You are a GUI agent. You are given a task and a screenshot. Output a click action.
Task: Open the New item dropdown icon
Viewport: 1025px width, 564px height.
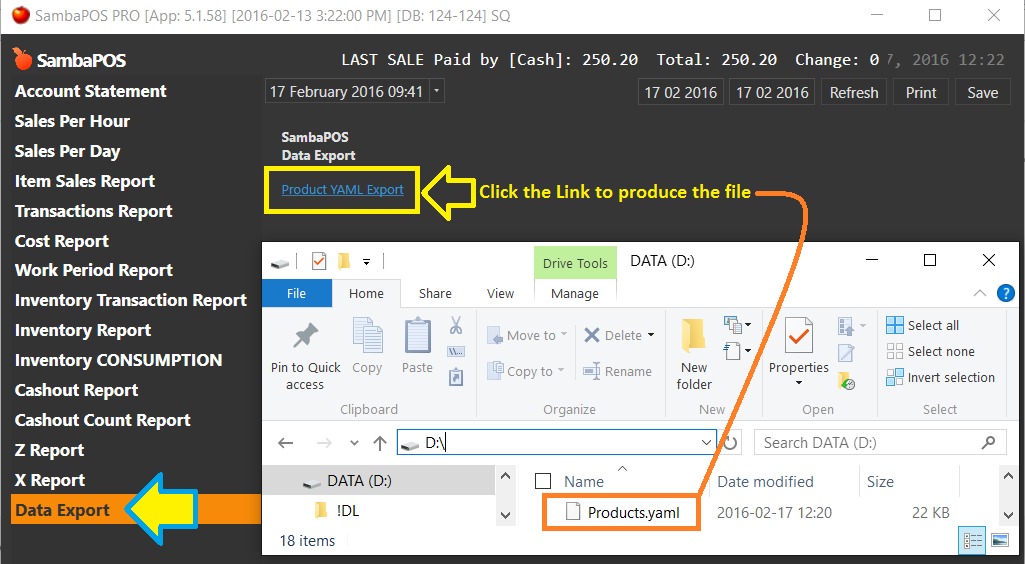(x=737, y=324)
